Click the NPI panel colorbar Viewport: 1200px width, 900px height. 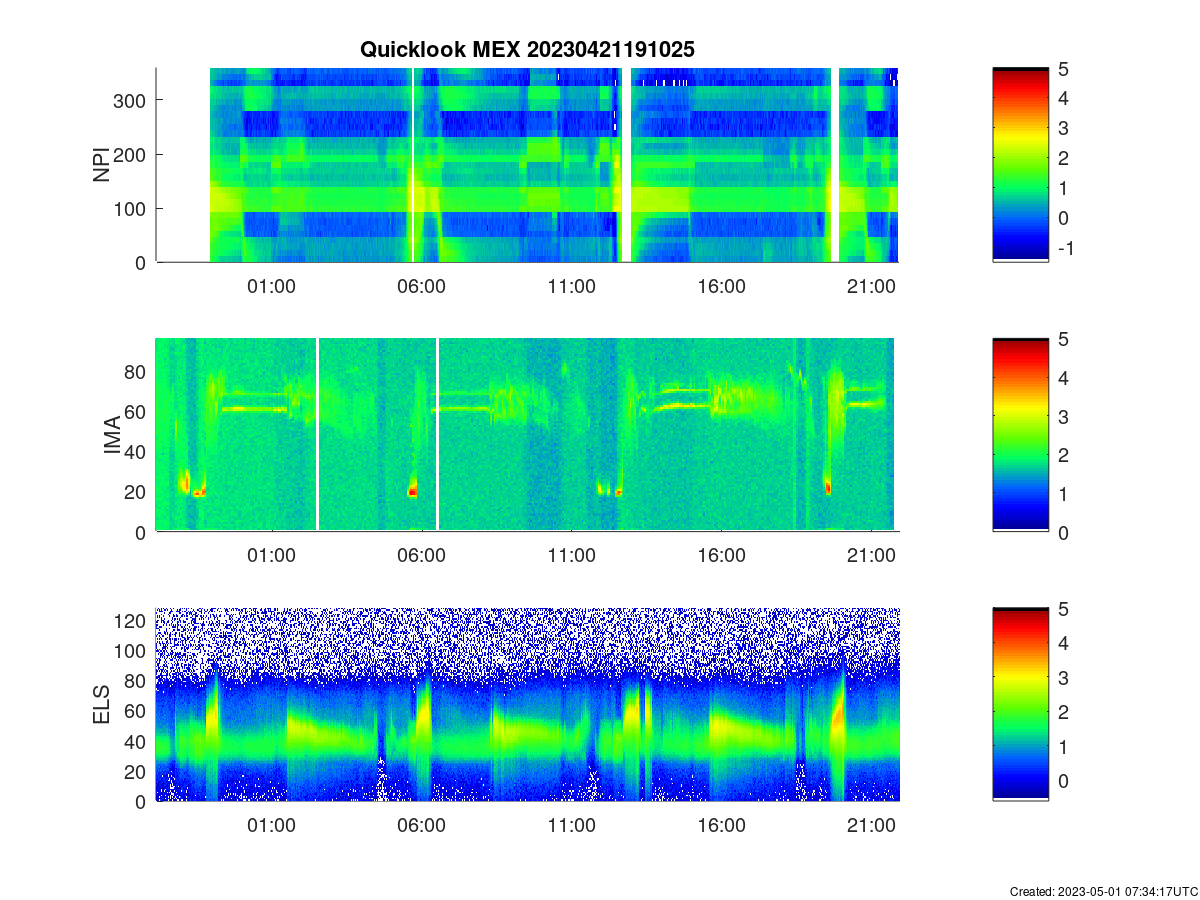tap(1020, 165)
